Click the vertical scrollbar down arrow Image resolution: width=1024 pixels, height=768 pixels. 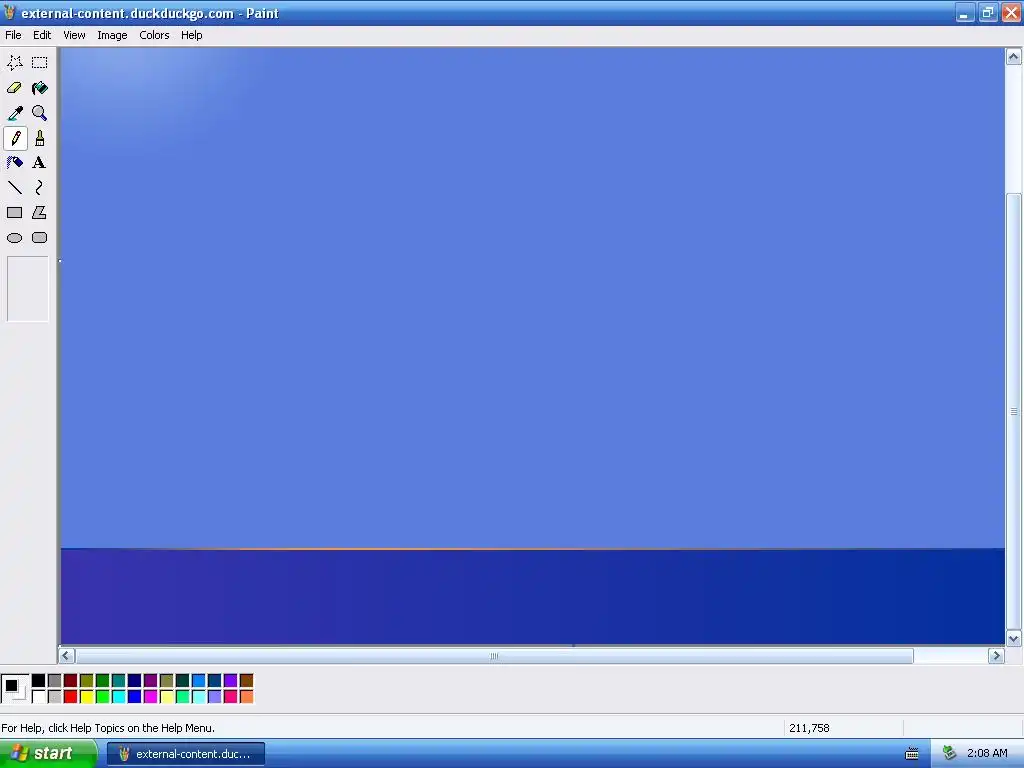click(x=1014, y=639)
